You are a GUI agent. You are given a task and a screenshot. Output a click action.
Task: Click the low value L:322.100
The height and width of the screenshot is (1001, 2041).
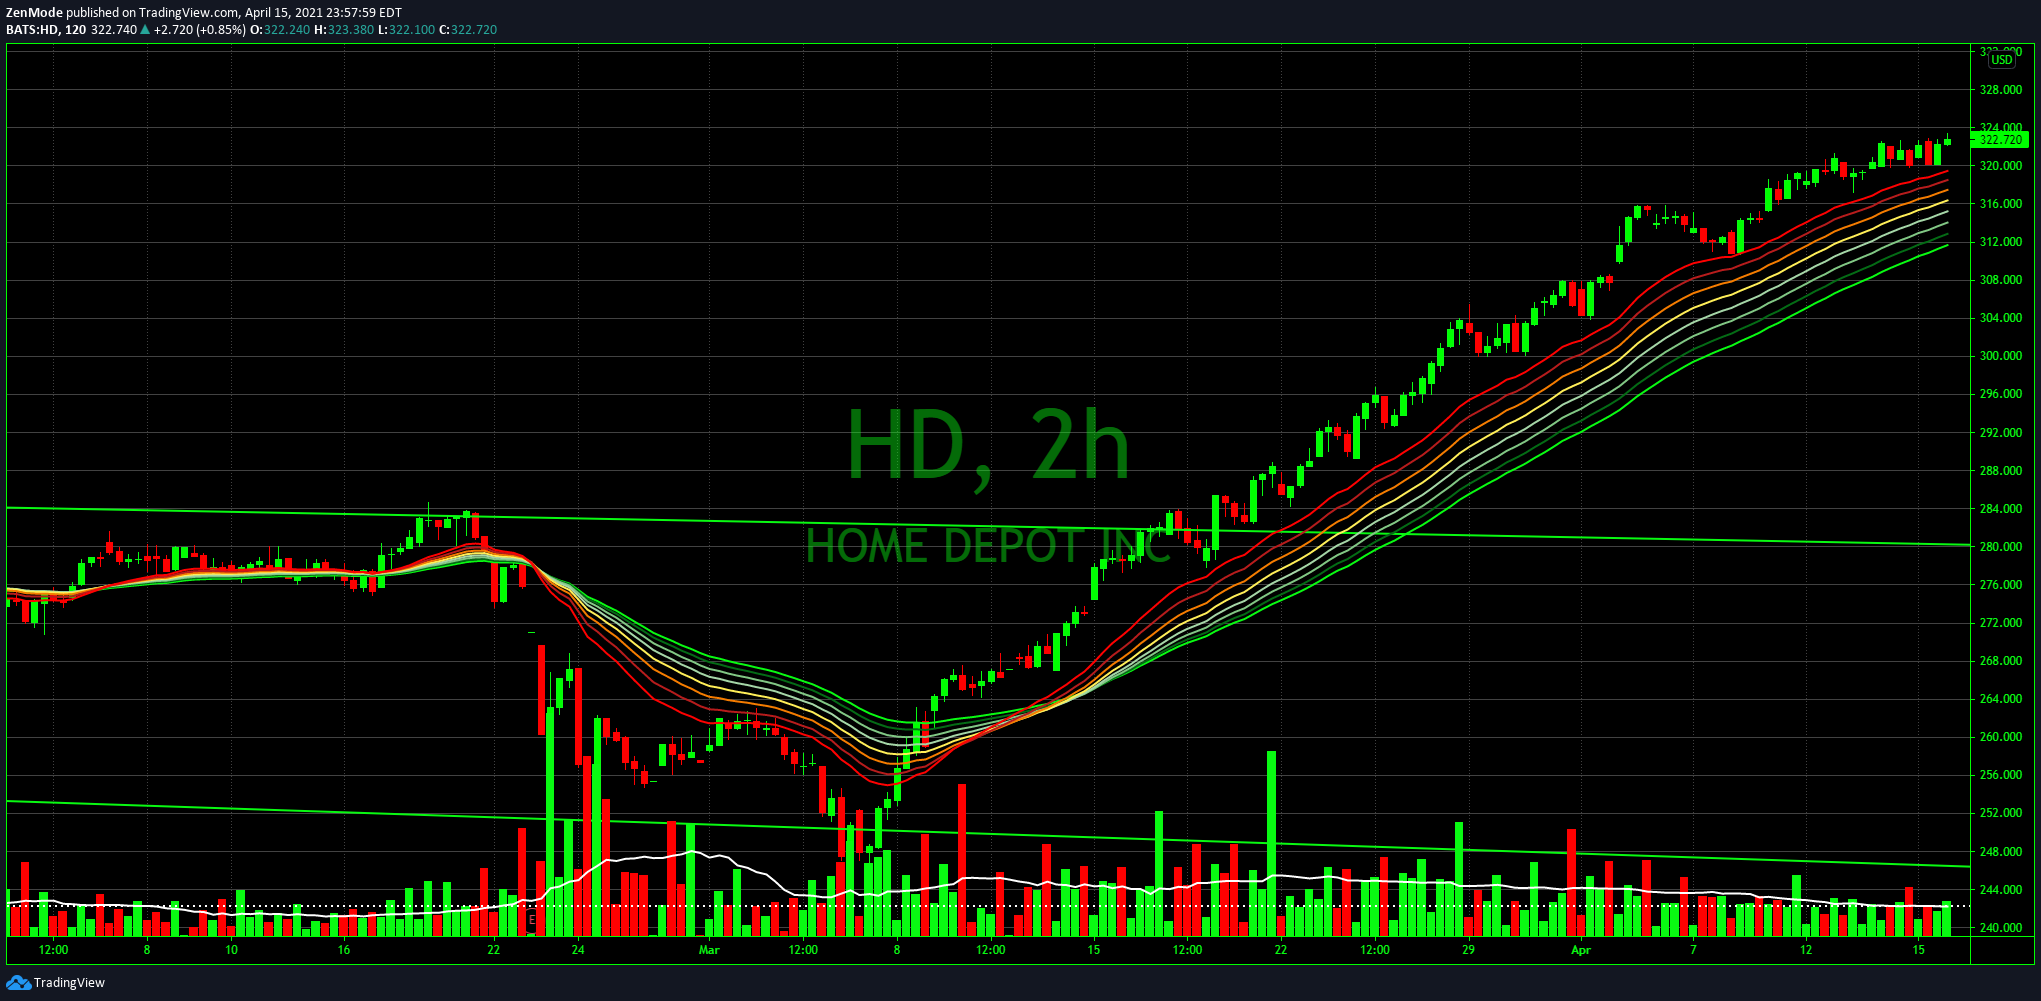[406, 30]
